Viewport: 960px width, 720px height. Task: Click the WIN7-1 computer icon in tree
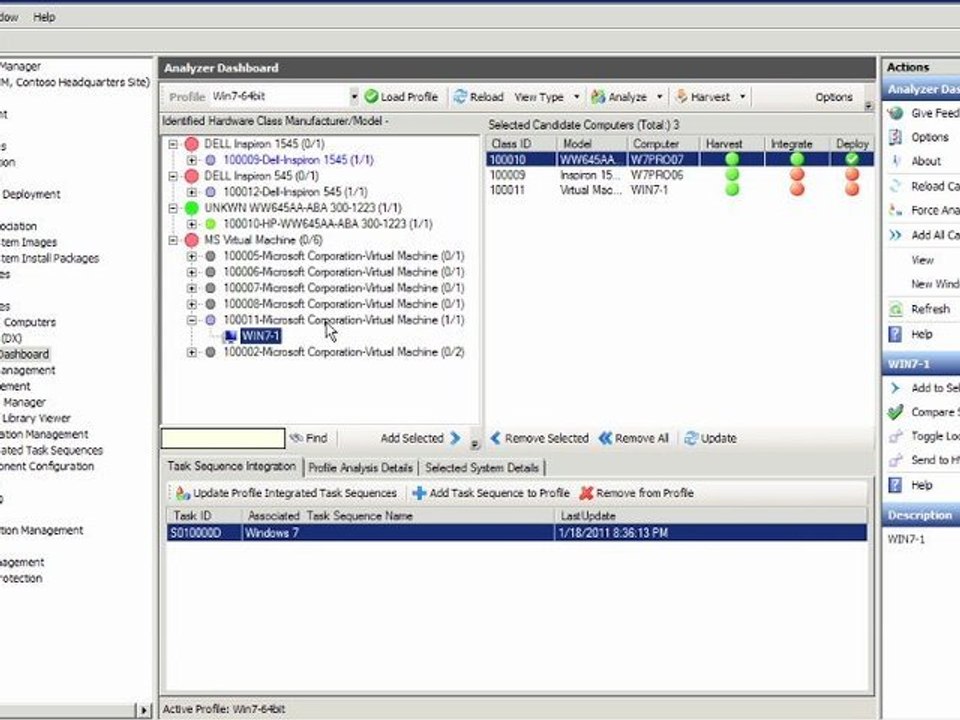[x=230, y=336]
